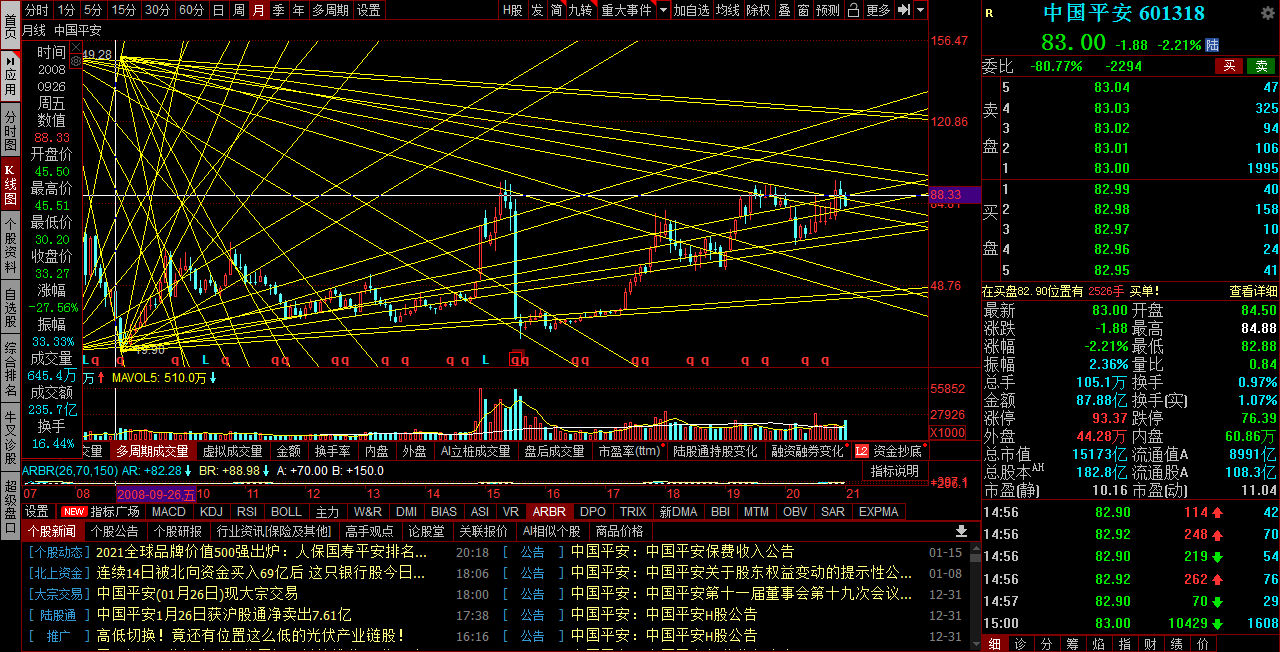
Task: Open the 应用 sidebar item
Action: 10,74
